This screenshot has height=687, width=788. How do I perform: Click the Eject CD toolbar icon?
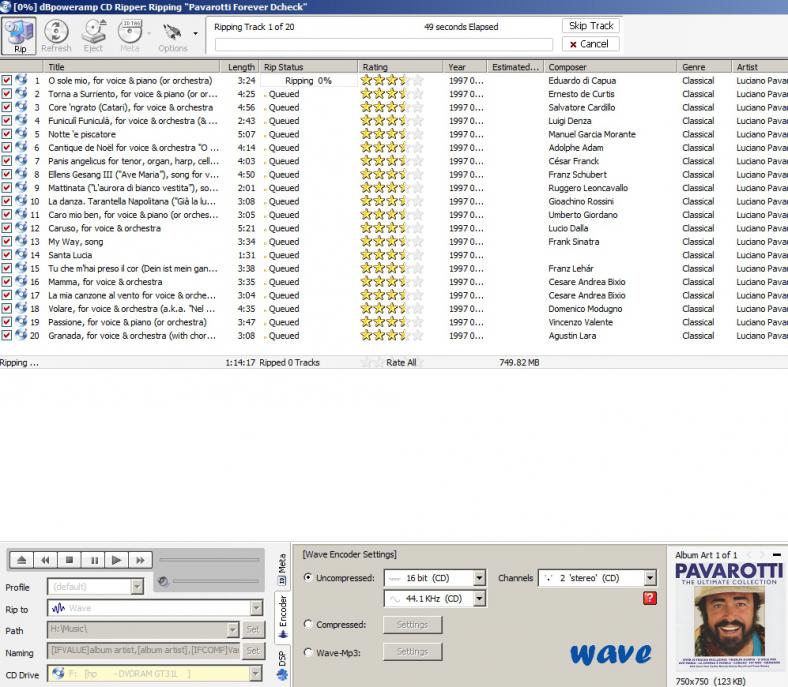click(x=93, y=35)
